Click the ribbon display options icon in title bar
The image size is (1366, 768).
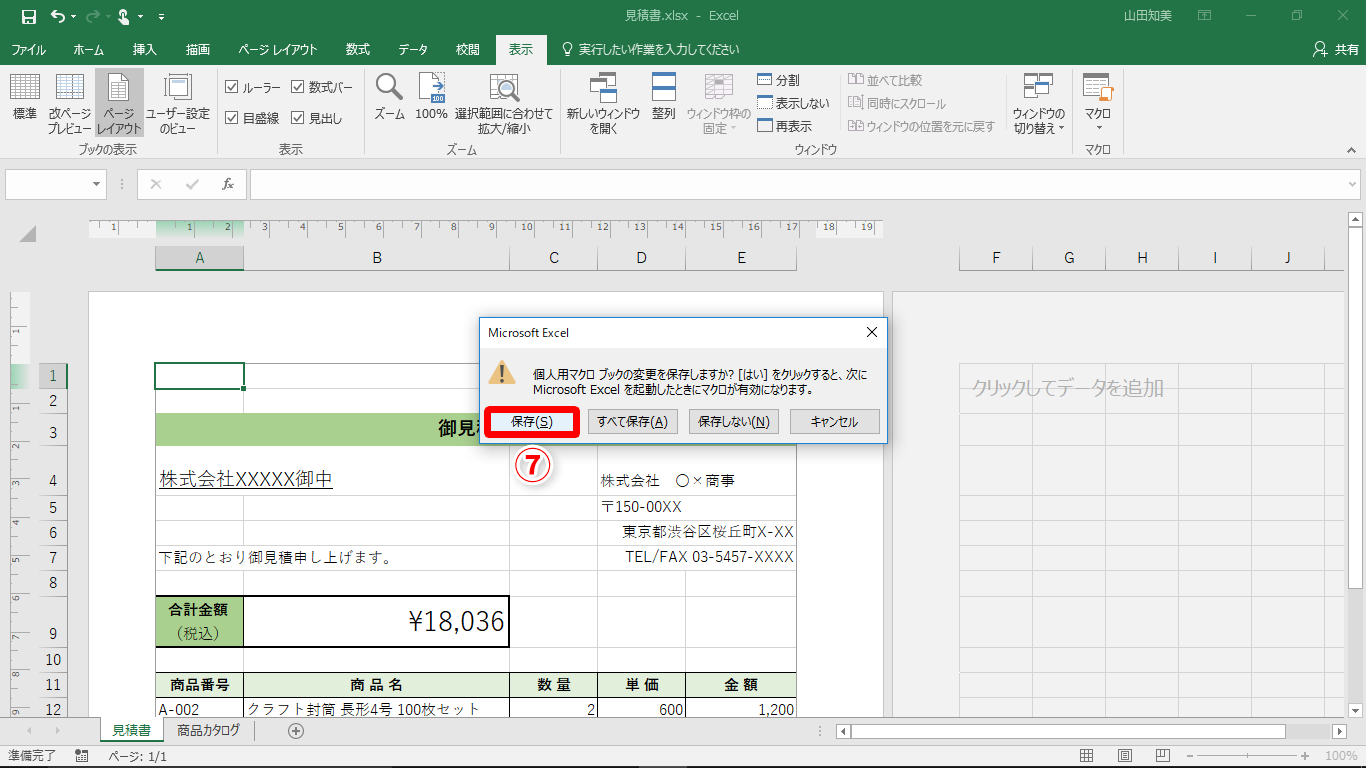(1205, 16)
